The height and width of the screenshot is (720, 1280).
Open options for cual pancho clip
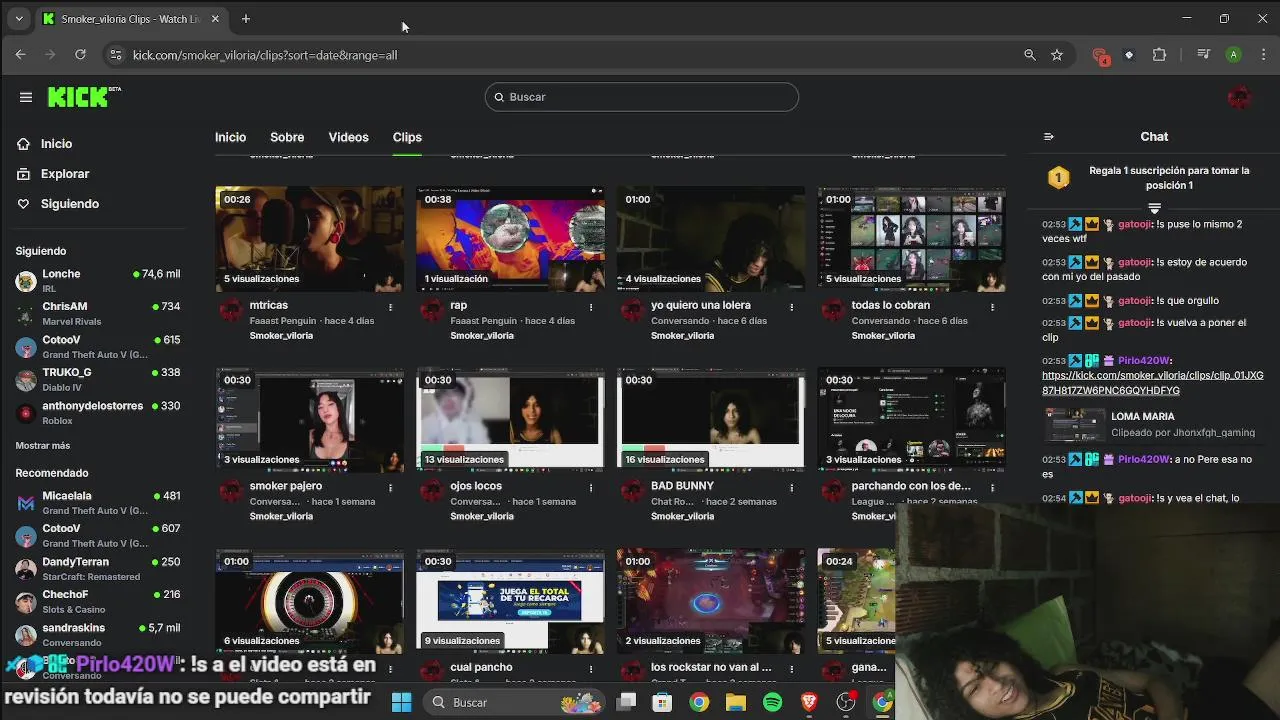click(x=591, y=668)
